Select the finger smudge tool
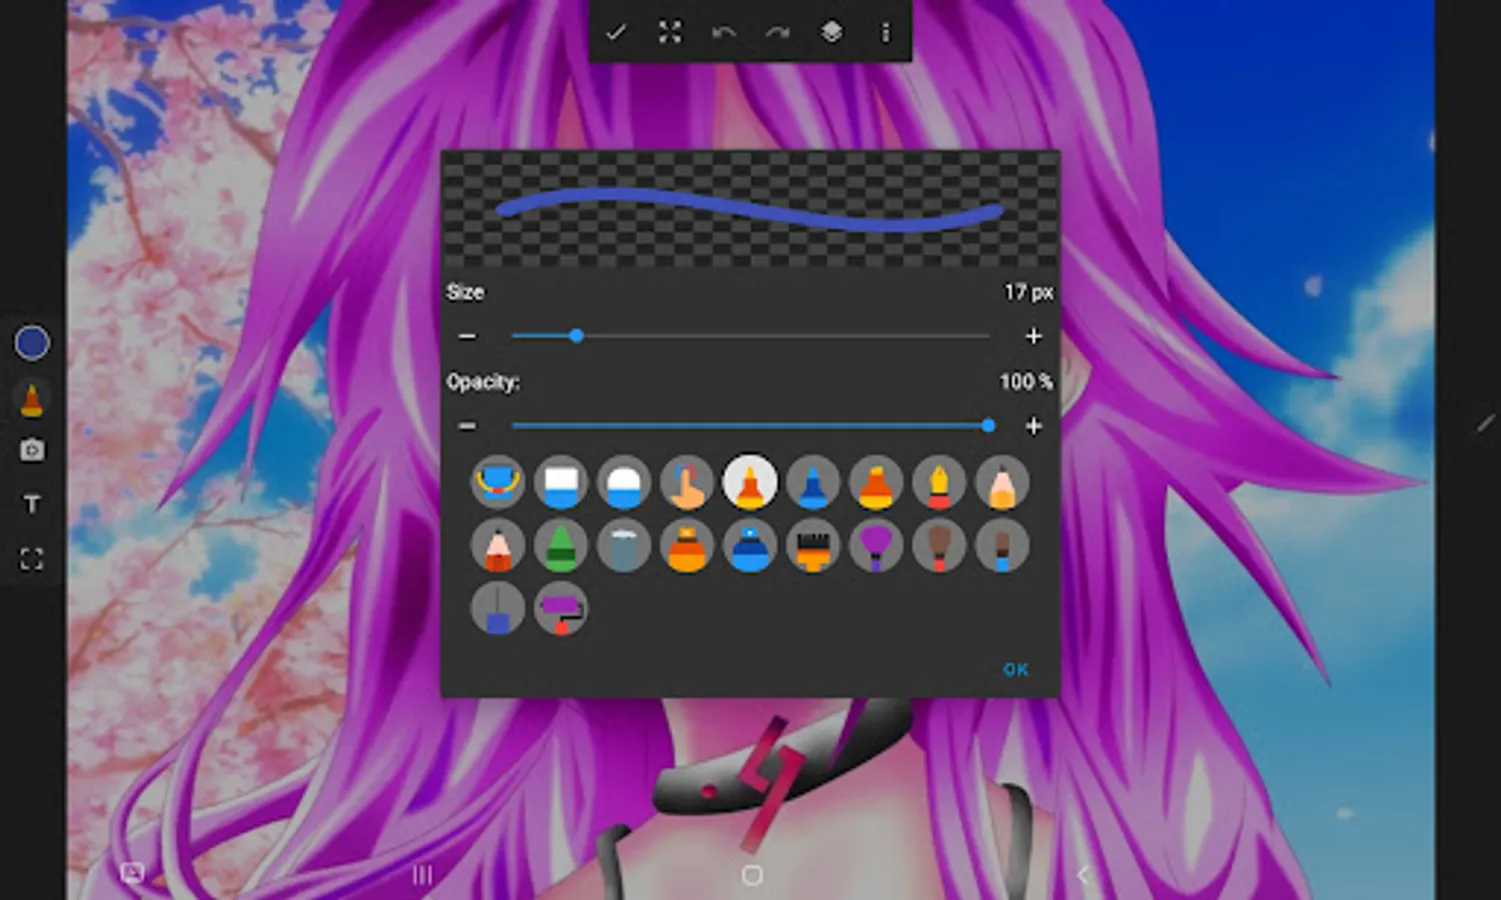The width and height of the screenshot is (1501, 900). point(687,483)
